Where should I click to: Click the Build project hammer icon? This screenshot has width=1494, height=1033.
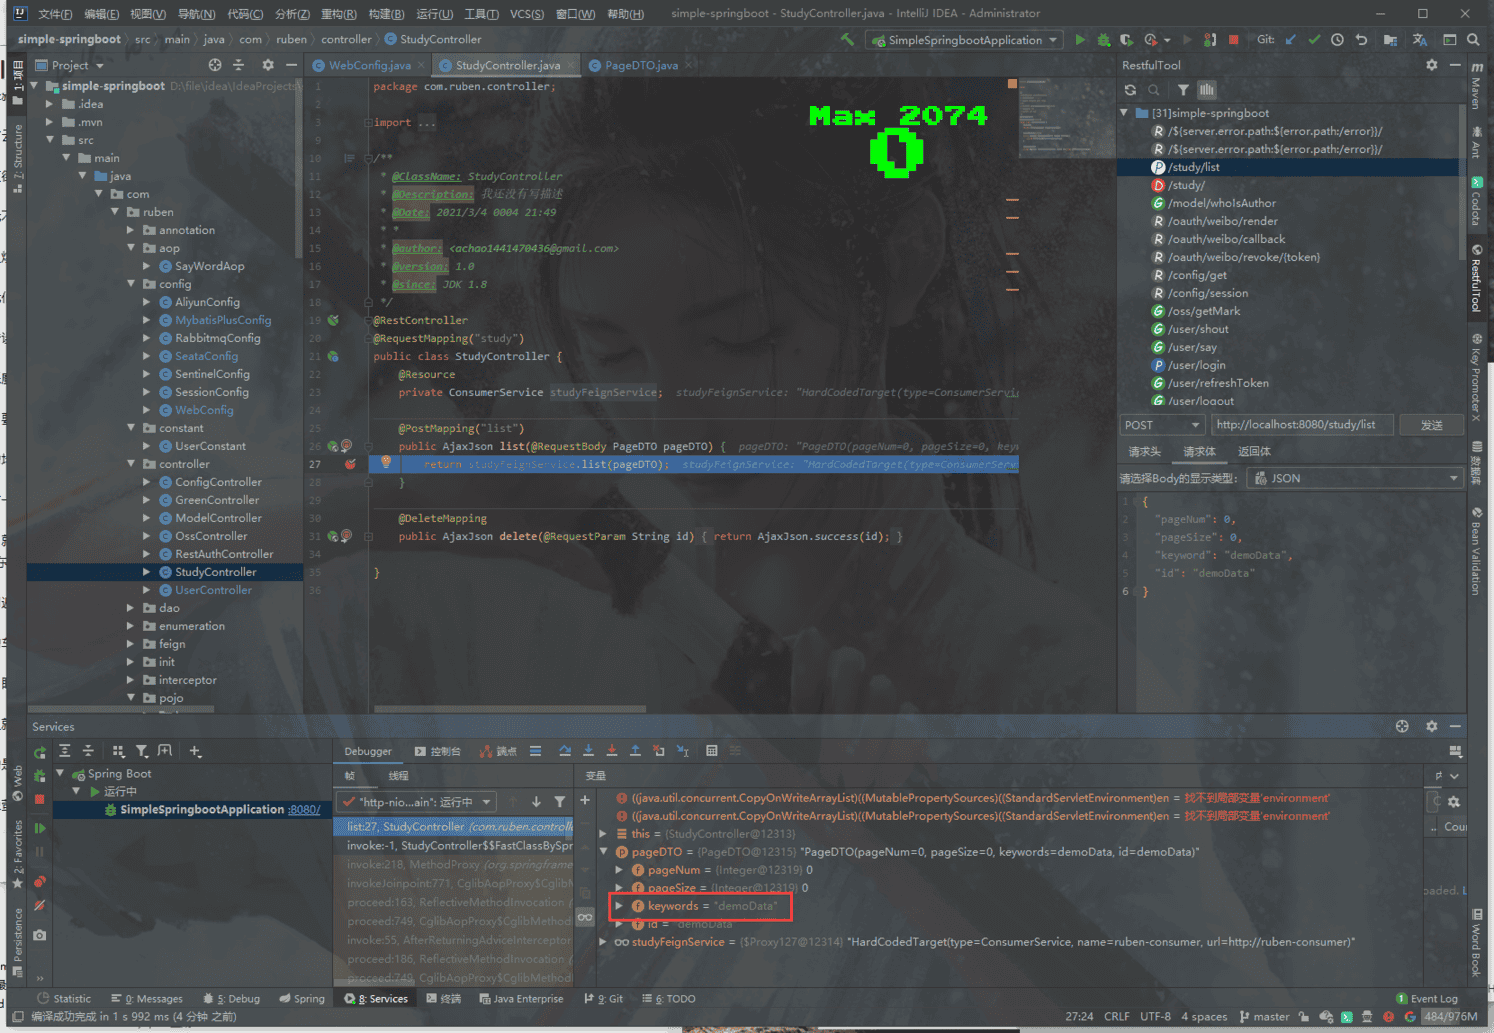tap(848, 40)
